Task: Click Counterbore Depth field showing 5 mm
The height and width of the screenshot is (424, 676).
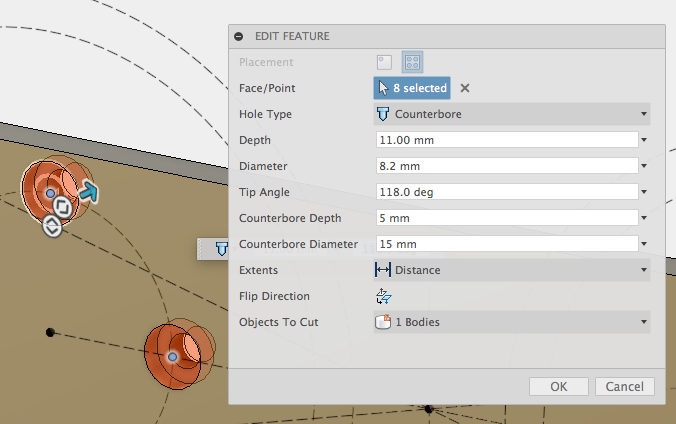Action: coord(507,218)
